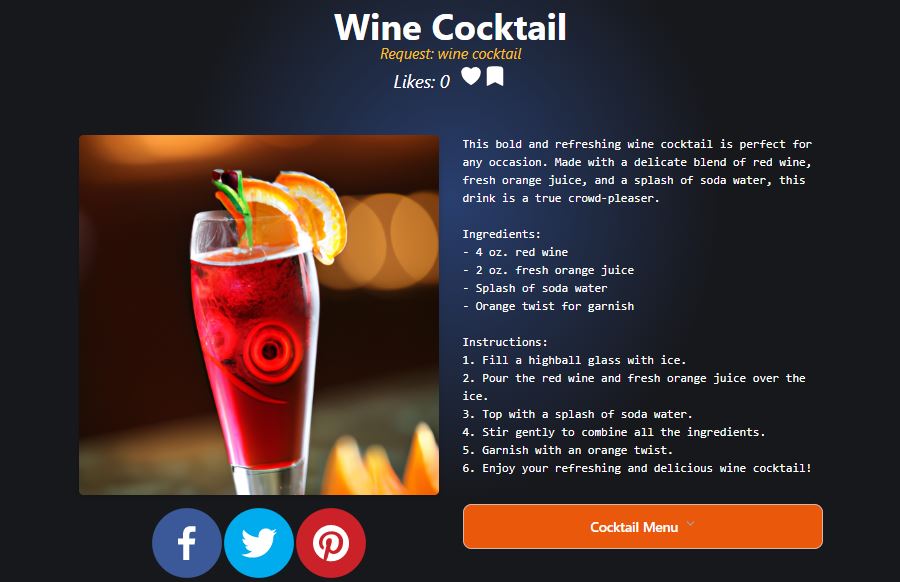Select the 'Splash of soda water' ingredient
This screenshot has height=582, width=900.
point(535,288)
